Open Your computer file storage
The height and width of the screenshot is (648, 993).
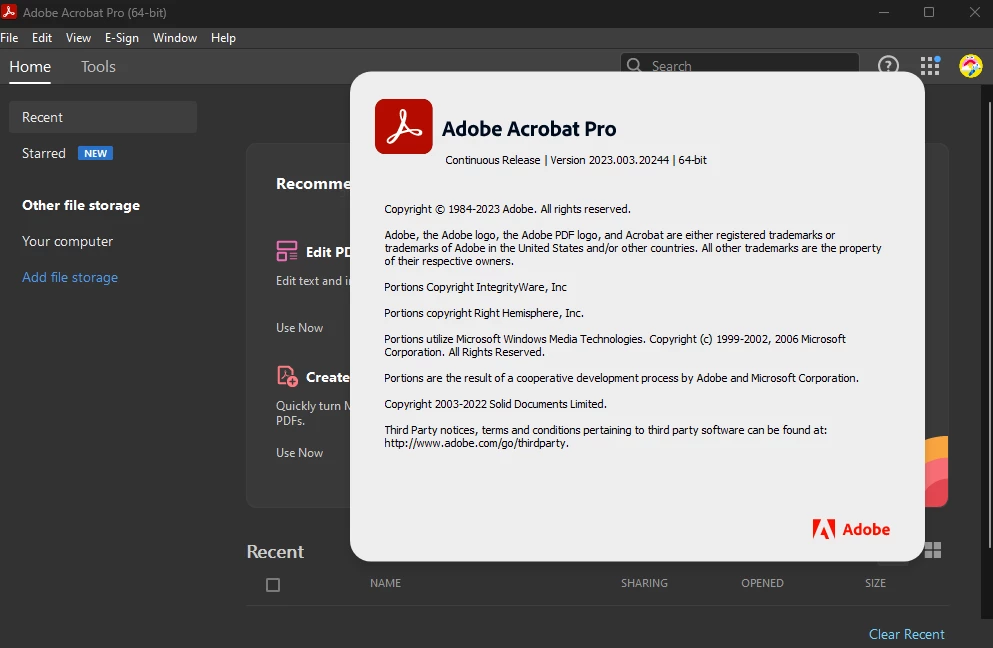coord(67,241)
